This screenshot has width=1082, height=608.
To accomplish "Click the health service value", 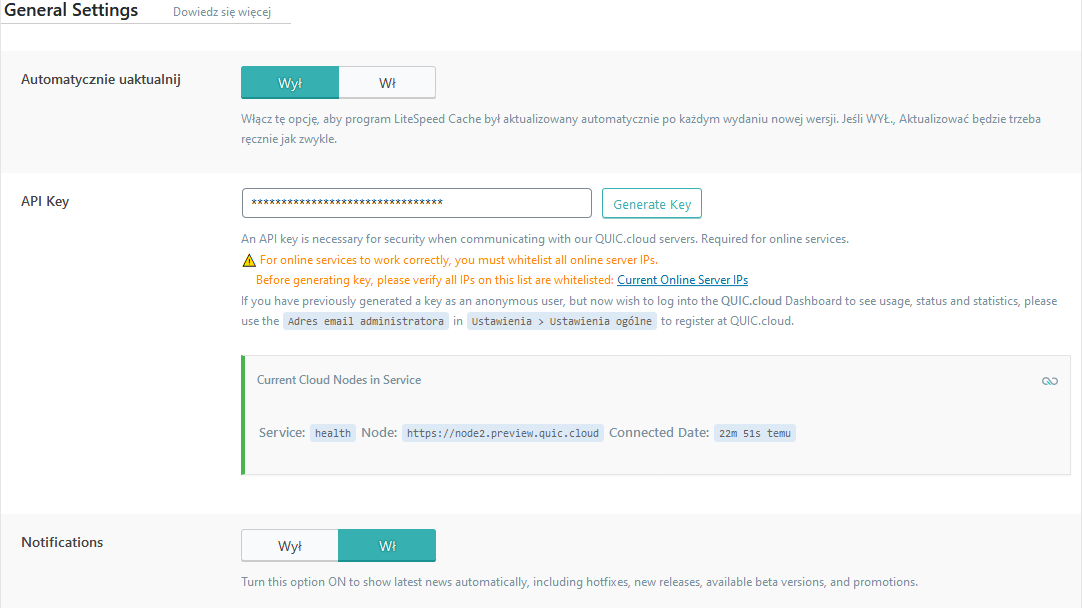I will pyautogui.click(x=333, y=433).
